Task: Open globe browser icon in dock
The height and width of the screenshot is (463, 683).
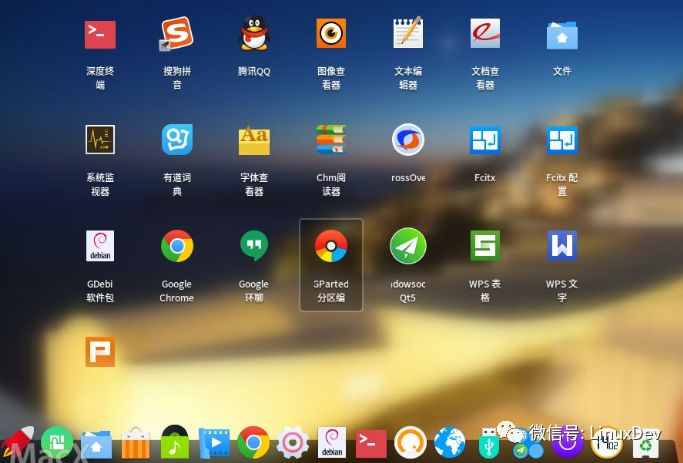Action: (450, 443)
